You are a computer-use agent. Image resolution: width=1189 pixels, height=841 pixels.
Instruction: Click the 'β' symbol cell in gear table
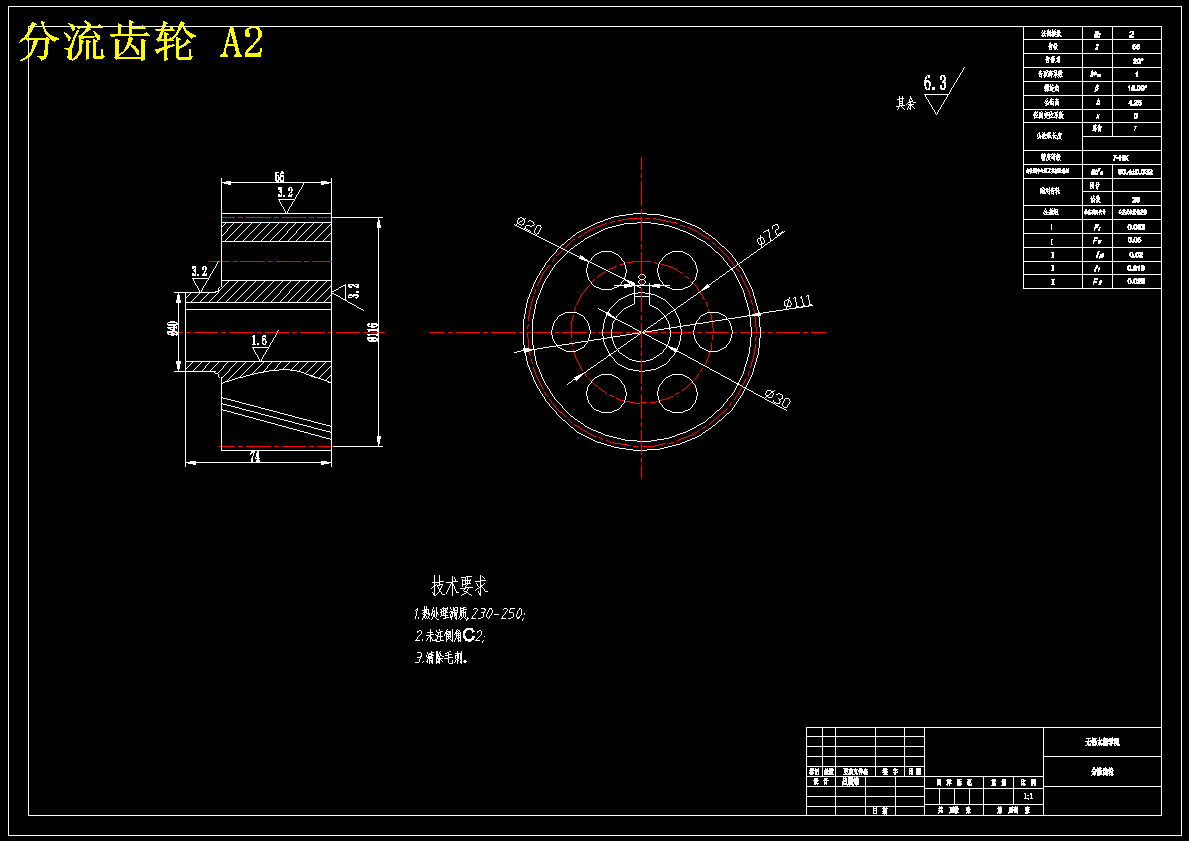1097,88
